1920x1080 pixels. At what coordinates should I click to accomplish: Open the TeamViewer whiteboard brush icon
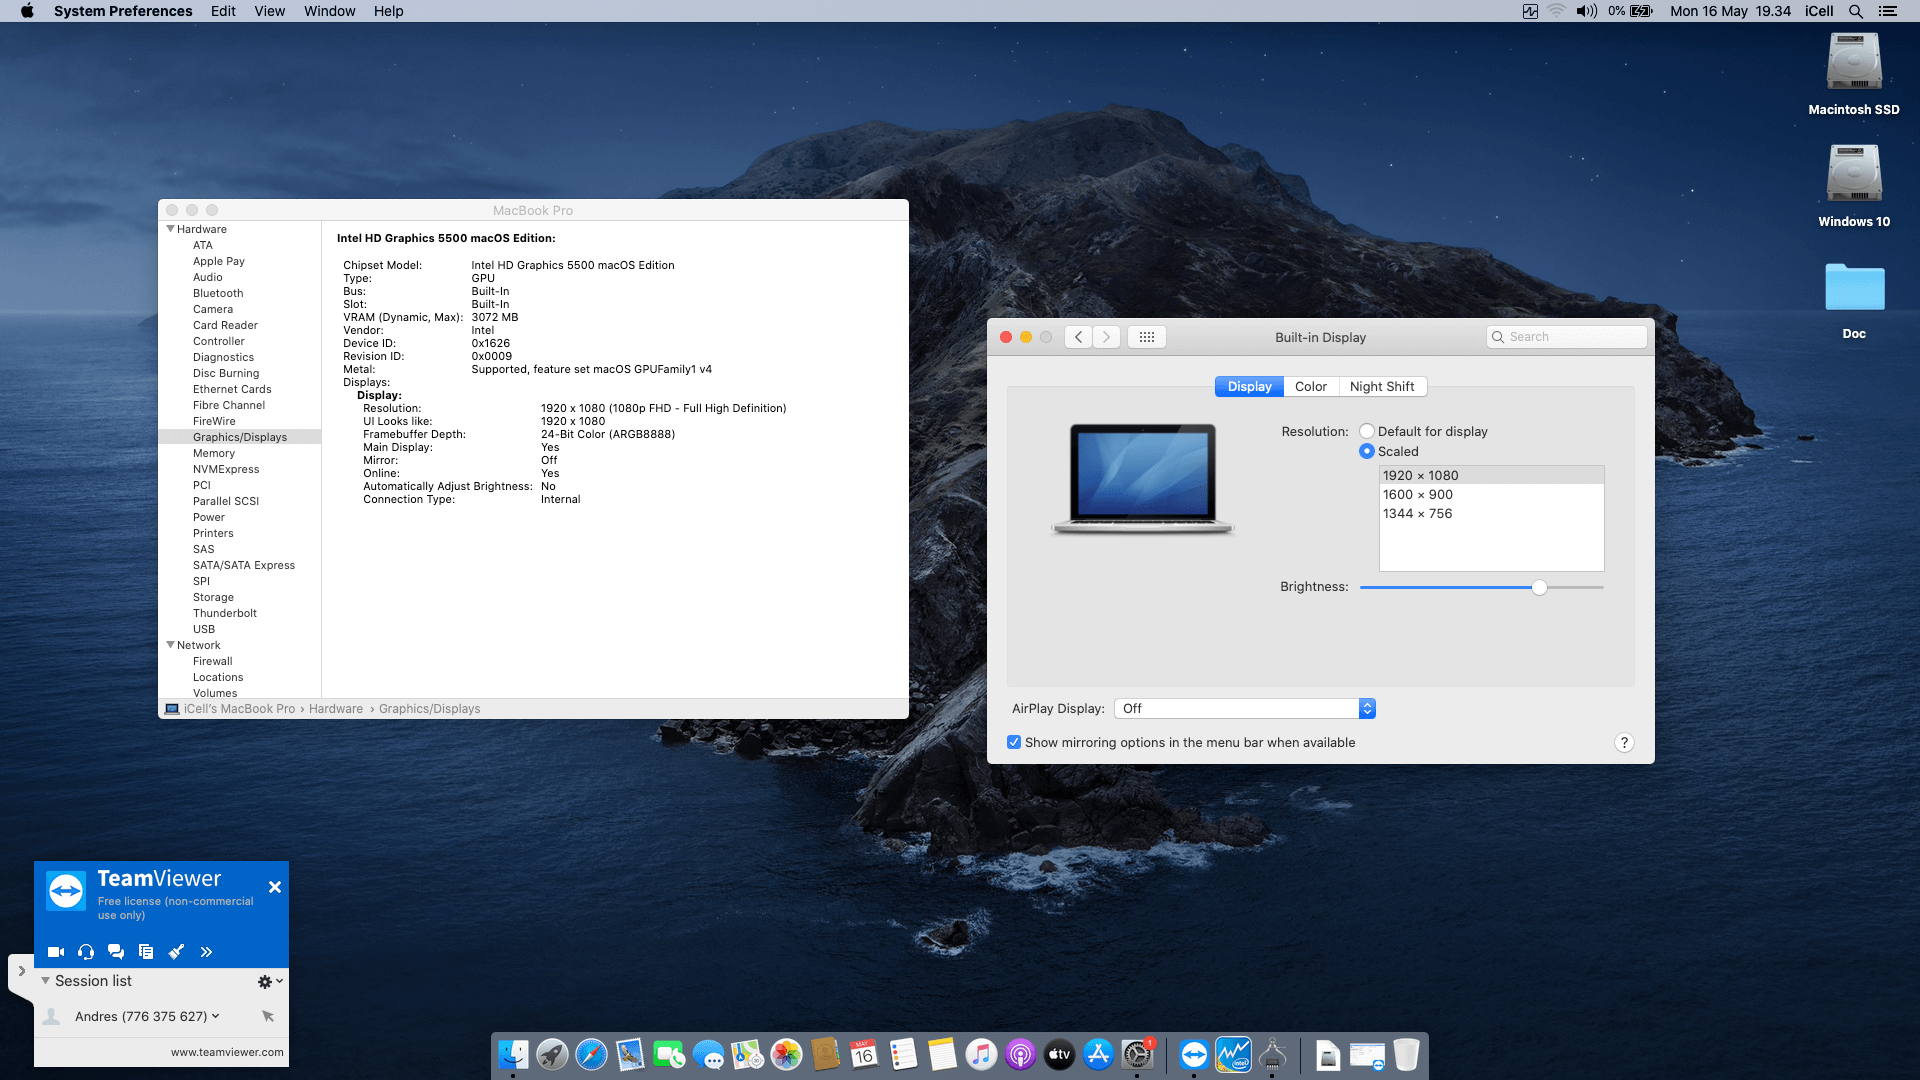176,951
